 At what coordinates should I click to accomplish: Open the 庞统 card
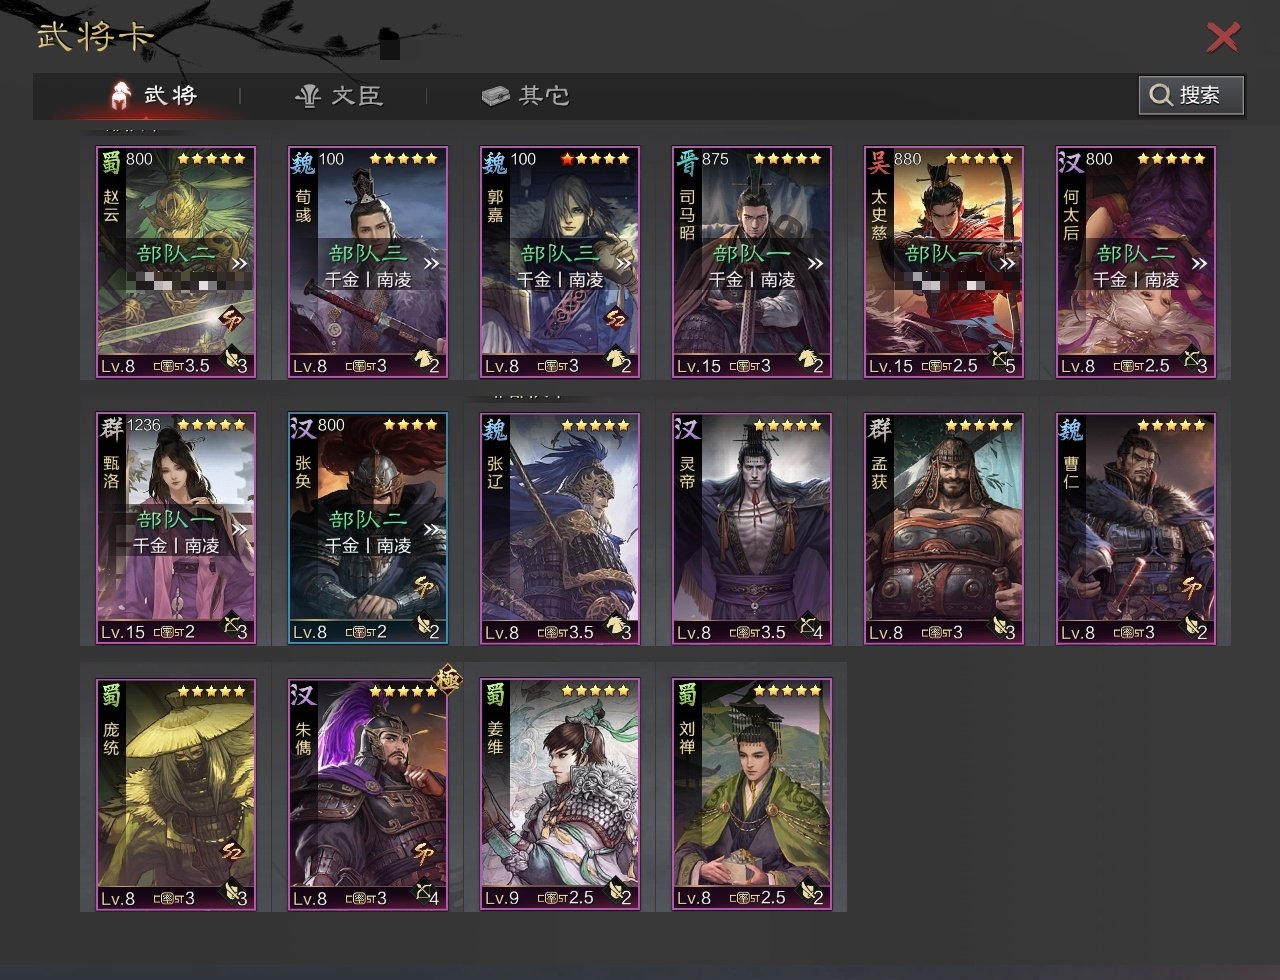[x=176, y=794]
